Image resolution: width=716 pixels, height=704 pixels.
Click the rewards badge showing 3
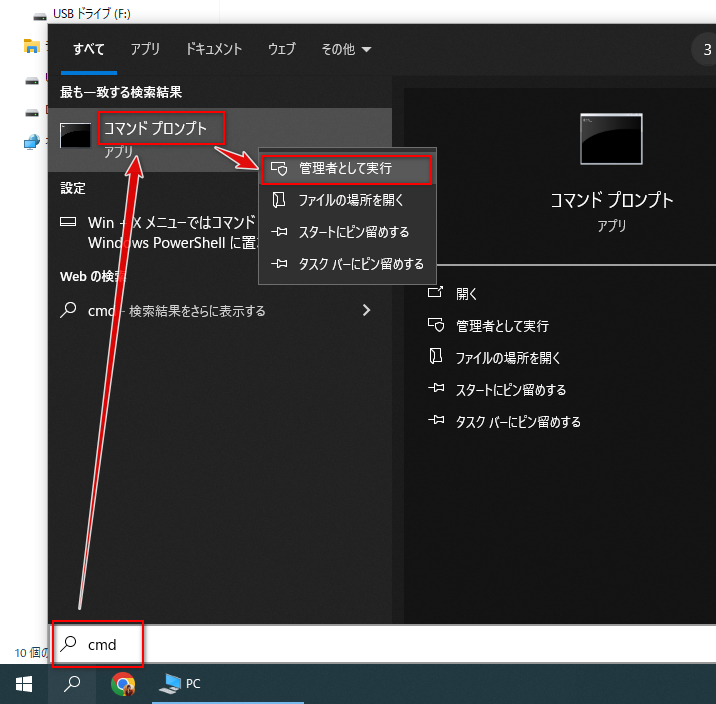click(705, 49)
